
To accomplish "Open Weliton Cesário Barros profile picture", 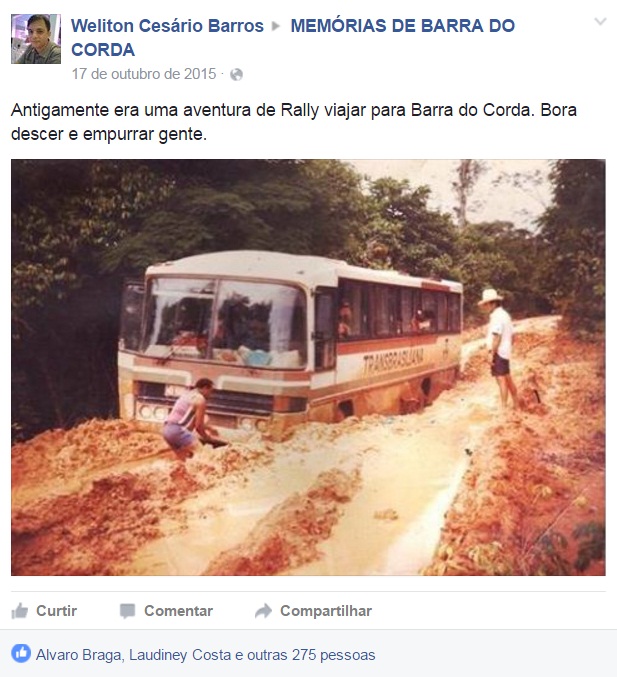I will click(36, 39).
